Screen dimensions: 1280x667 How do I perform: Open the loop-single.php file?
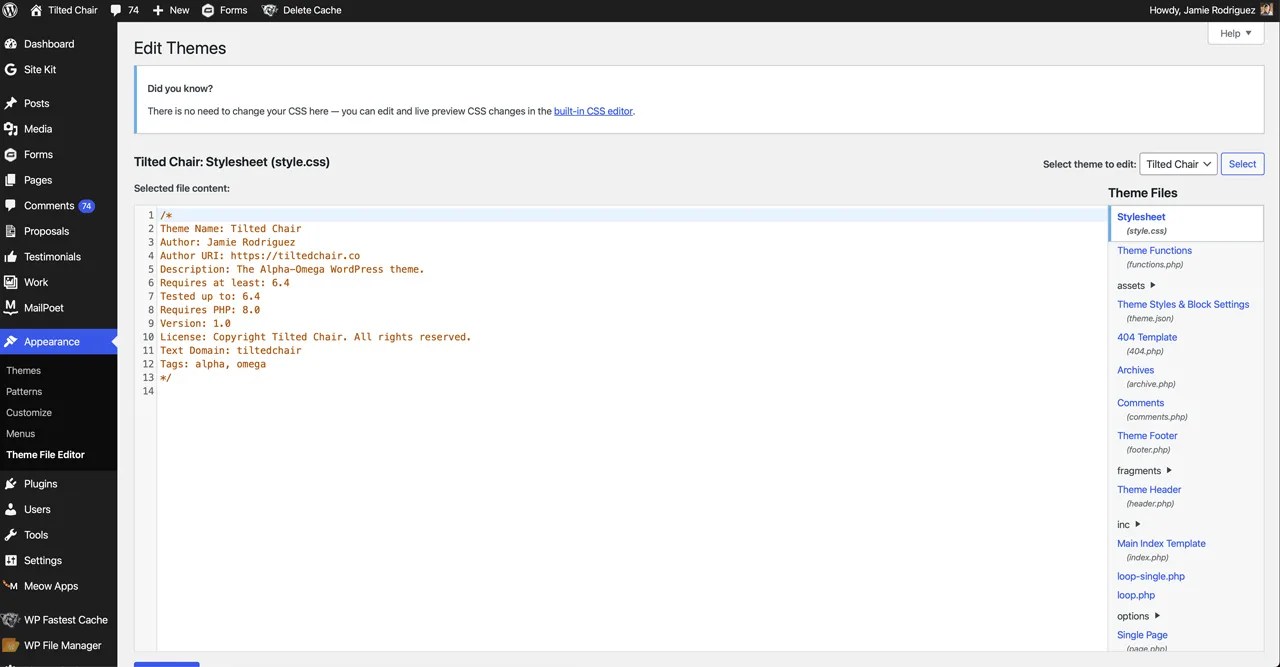click(x=1151, y=577)
